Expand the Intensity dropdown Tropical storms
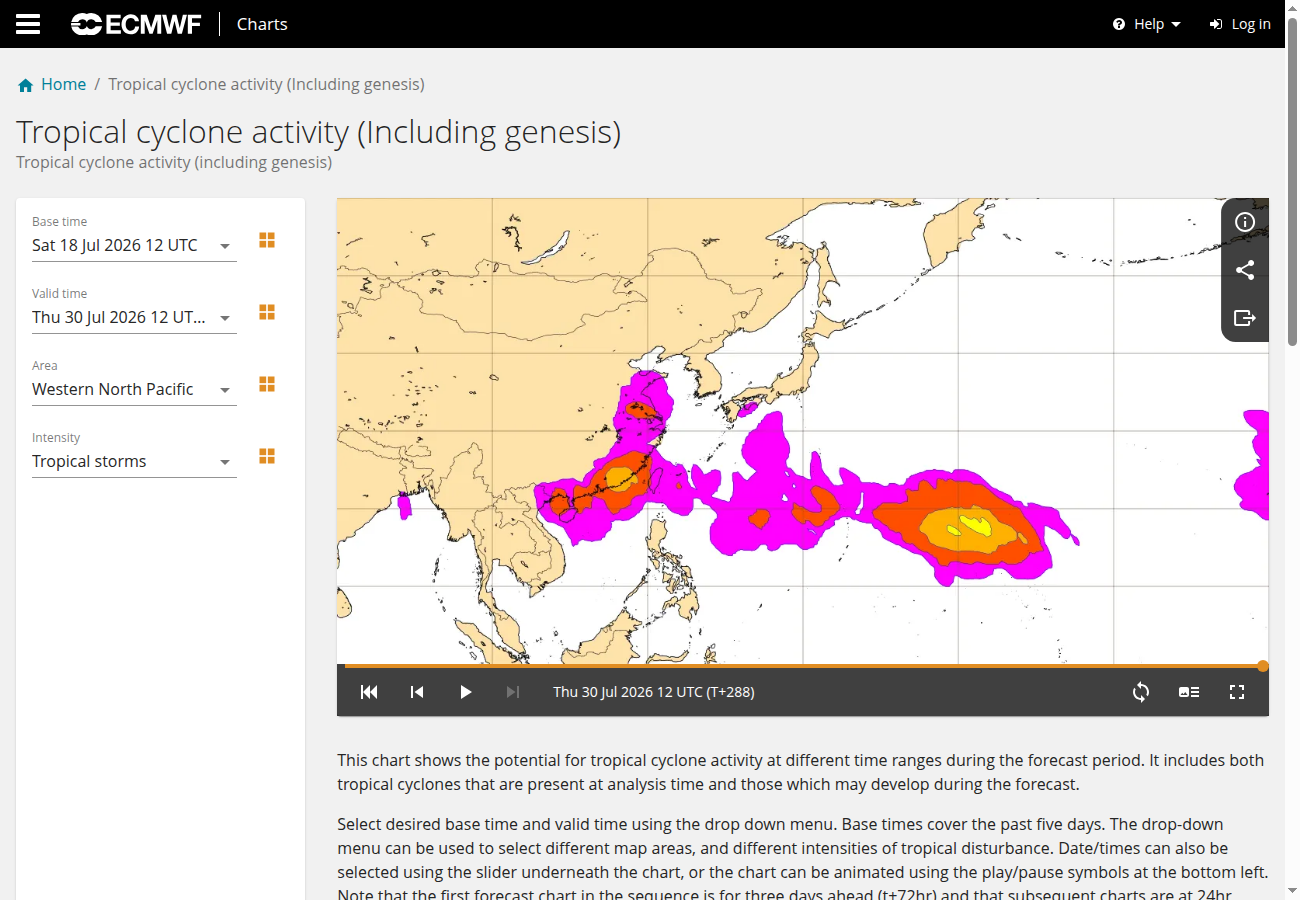Image resolution: width=1300 pixels, height=900 pixels. tap(134, 461)
